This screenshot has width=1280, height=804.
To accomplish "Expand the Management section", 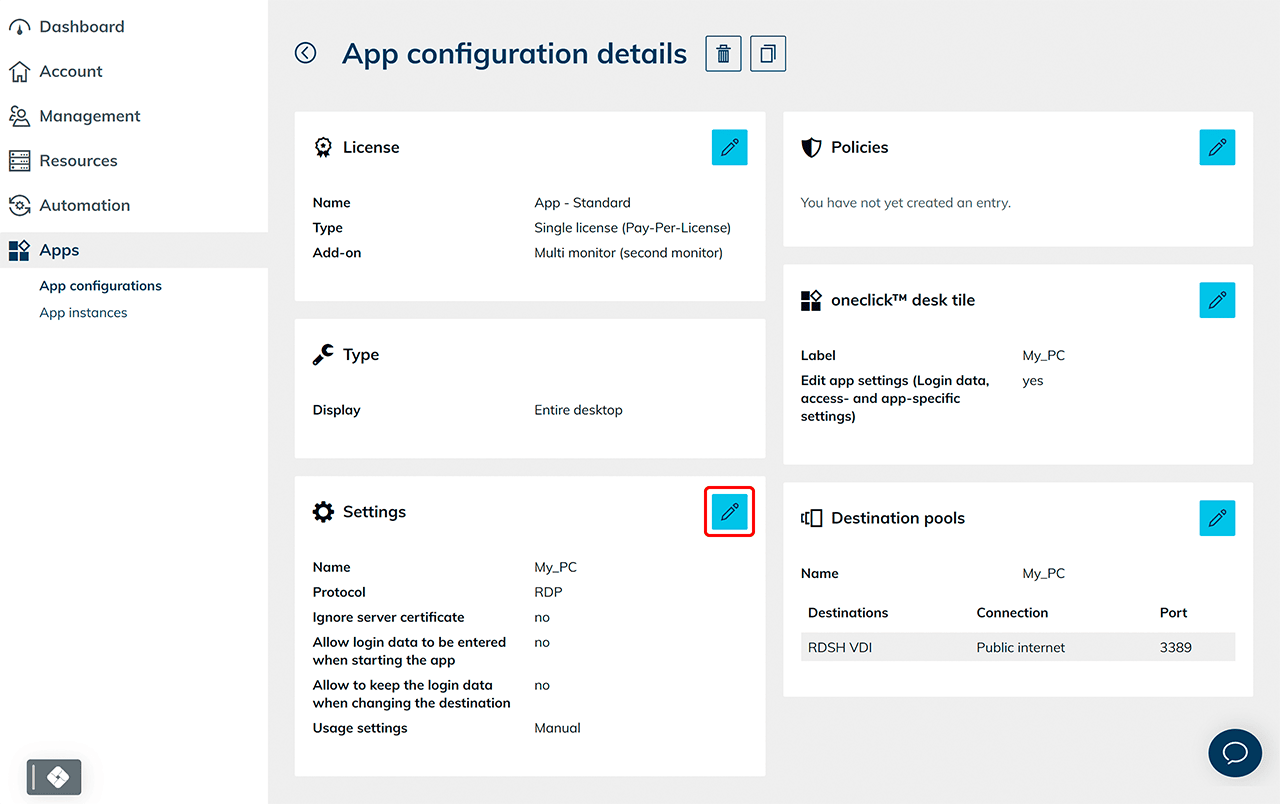I will pos(90,116).
